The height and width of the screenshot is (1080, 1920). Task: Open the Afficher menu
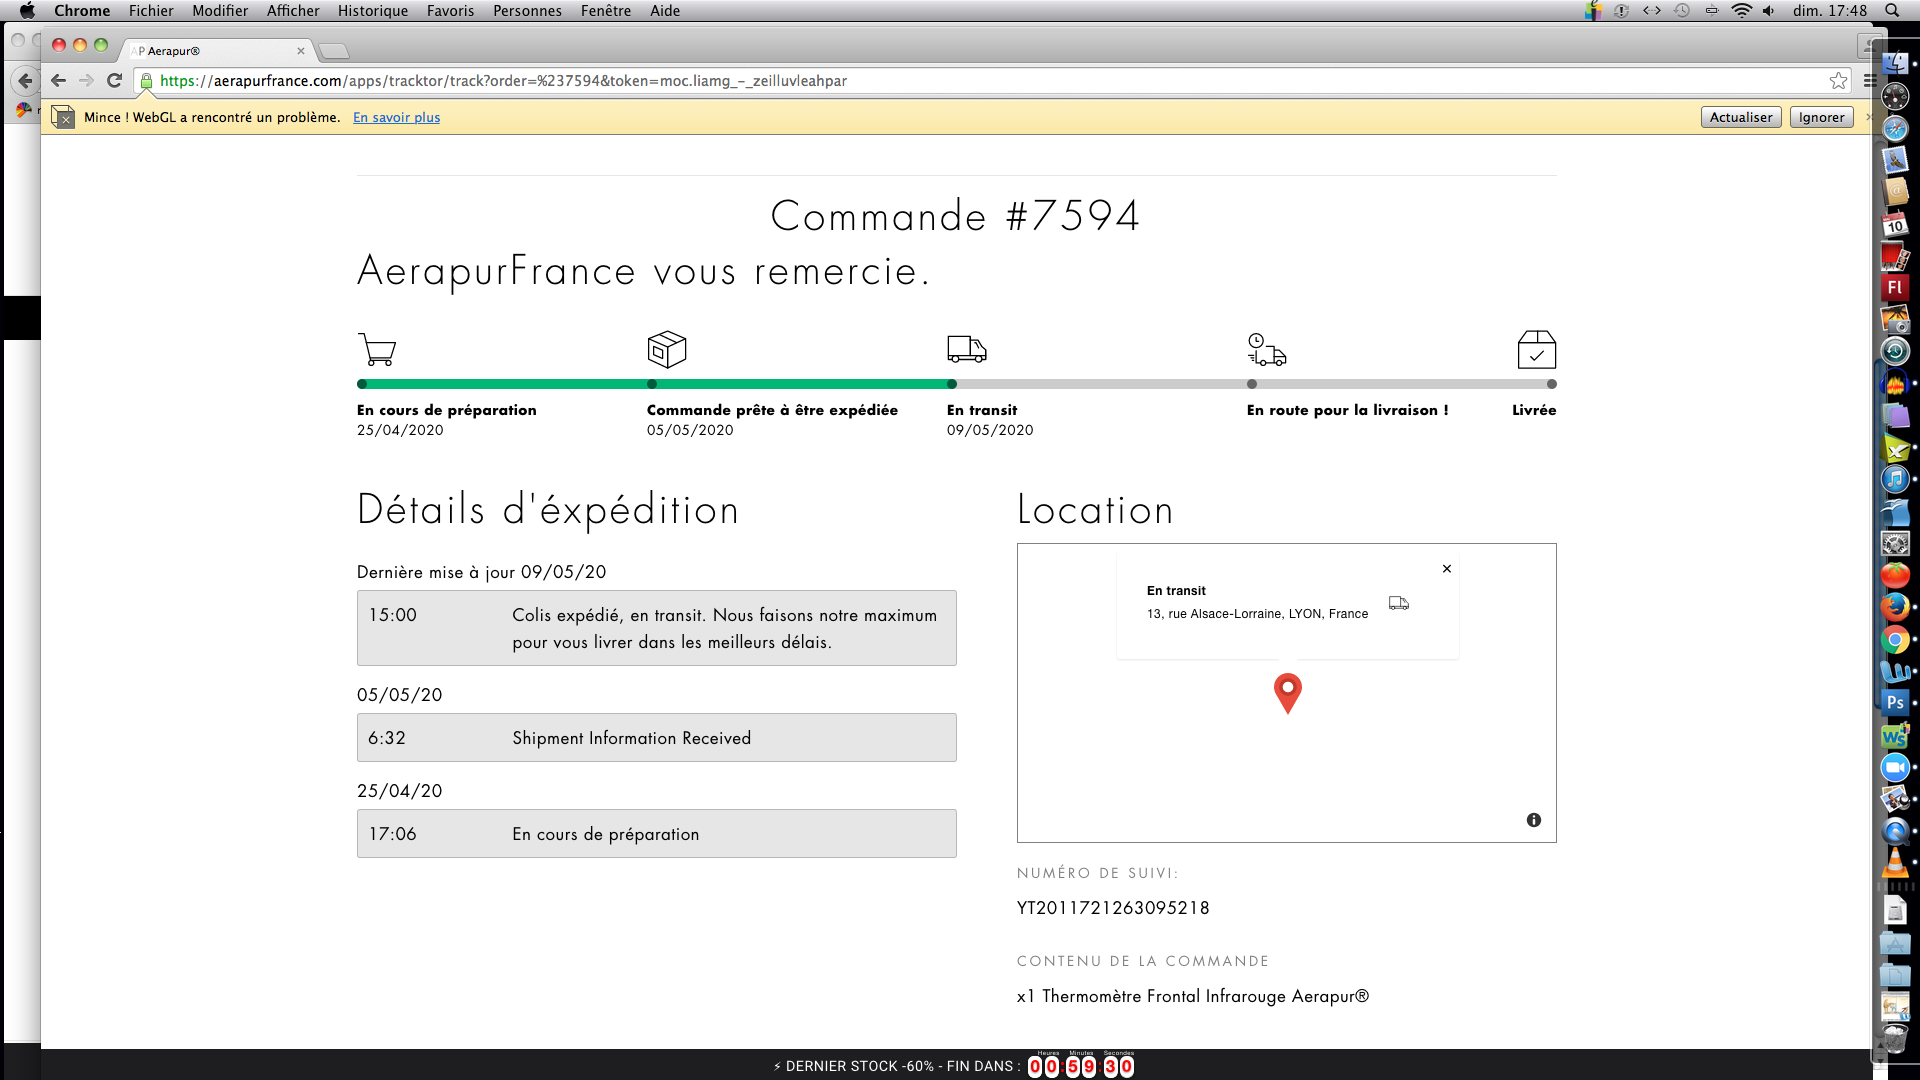tap(293, 11)
